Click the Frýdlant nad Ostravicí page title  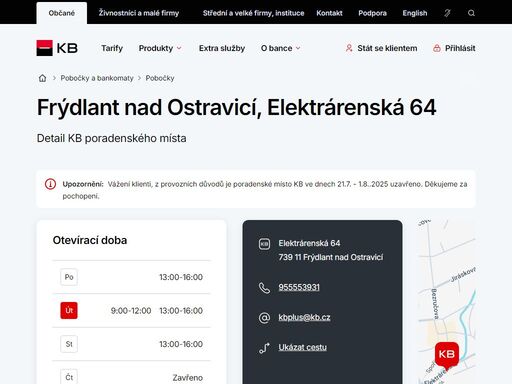[236, 108]
